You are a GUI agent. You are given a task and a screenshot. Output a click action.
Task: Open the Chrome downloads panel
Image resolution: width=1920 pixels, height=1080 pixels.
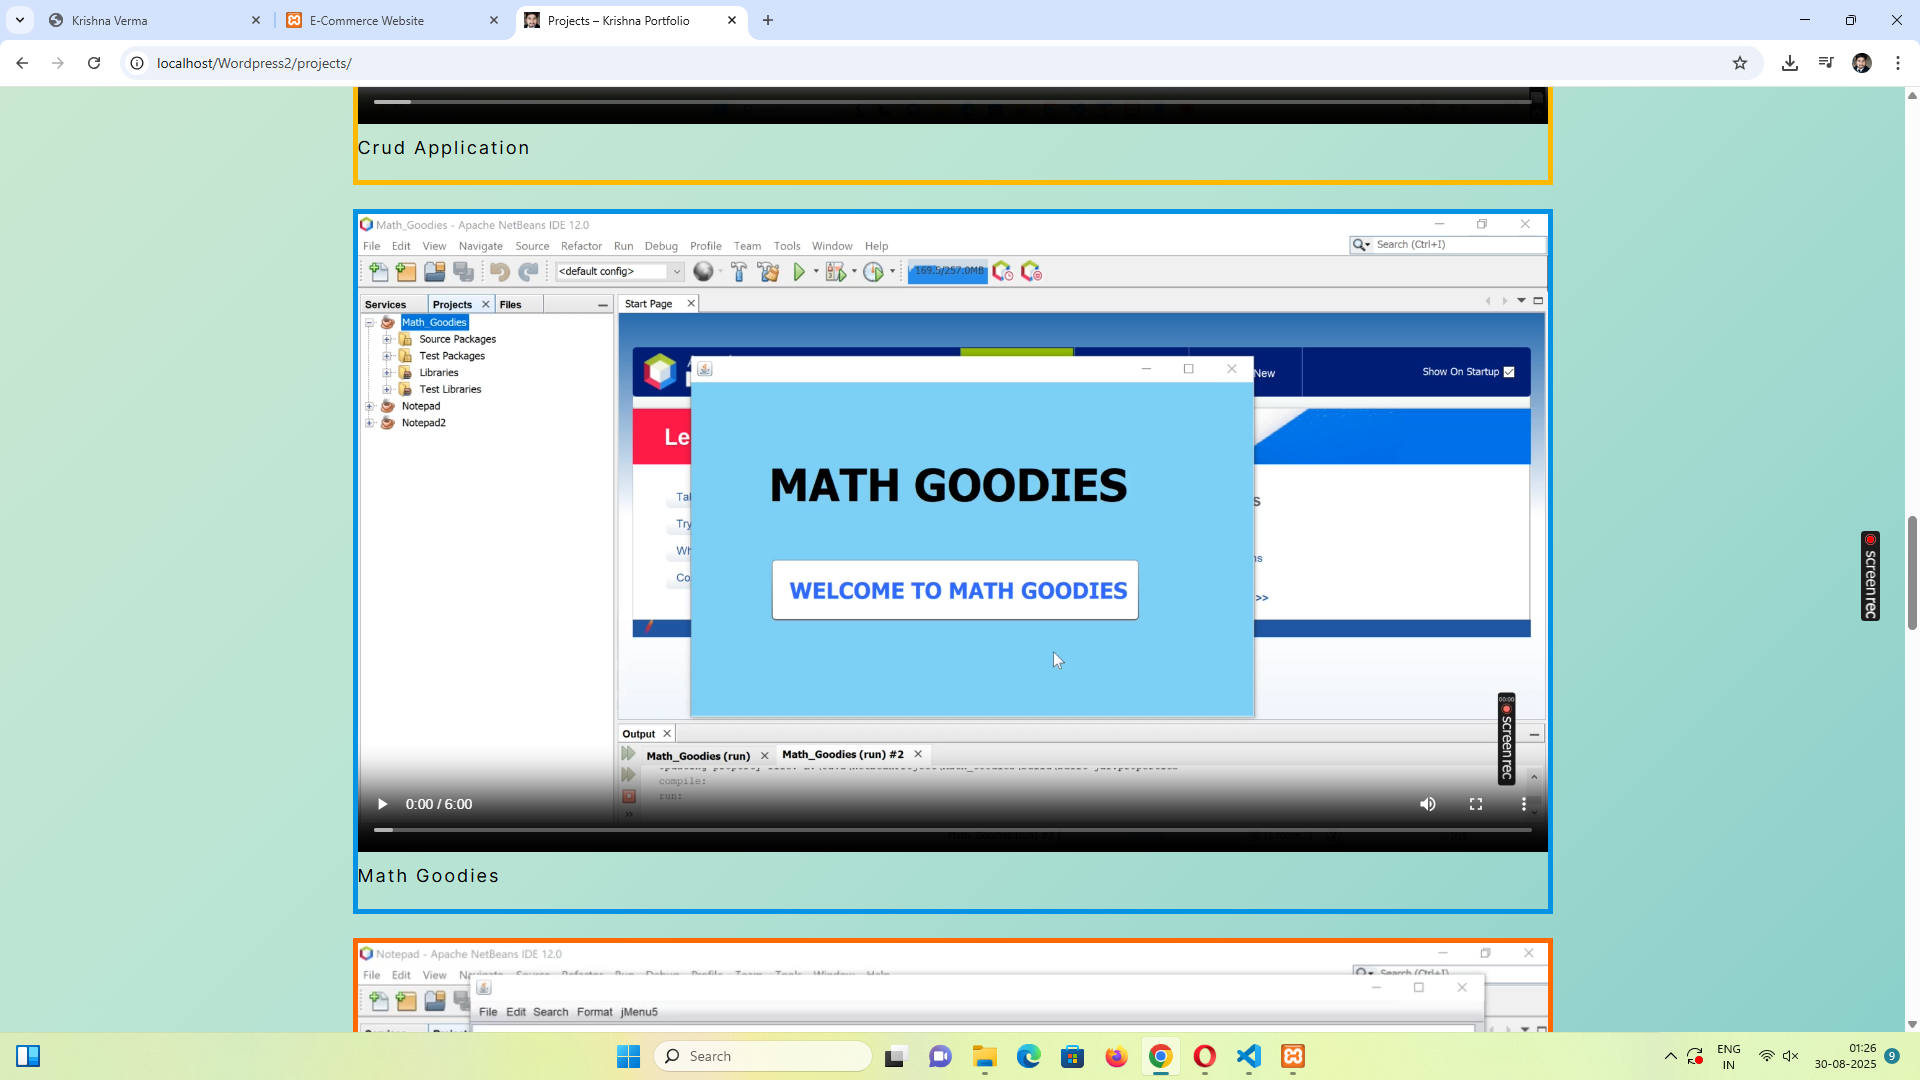(x=1790, y=63)
